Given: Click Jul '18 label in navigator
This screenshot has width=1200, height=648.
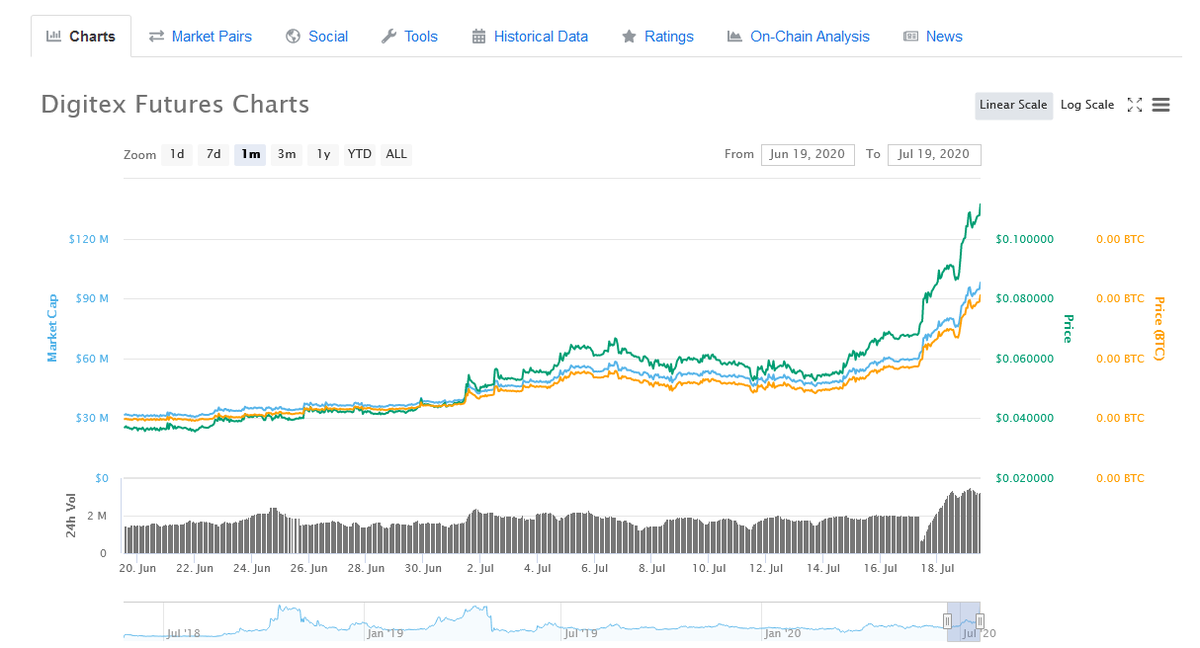Looking at the screenshot, I should tap(184, 633).
